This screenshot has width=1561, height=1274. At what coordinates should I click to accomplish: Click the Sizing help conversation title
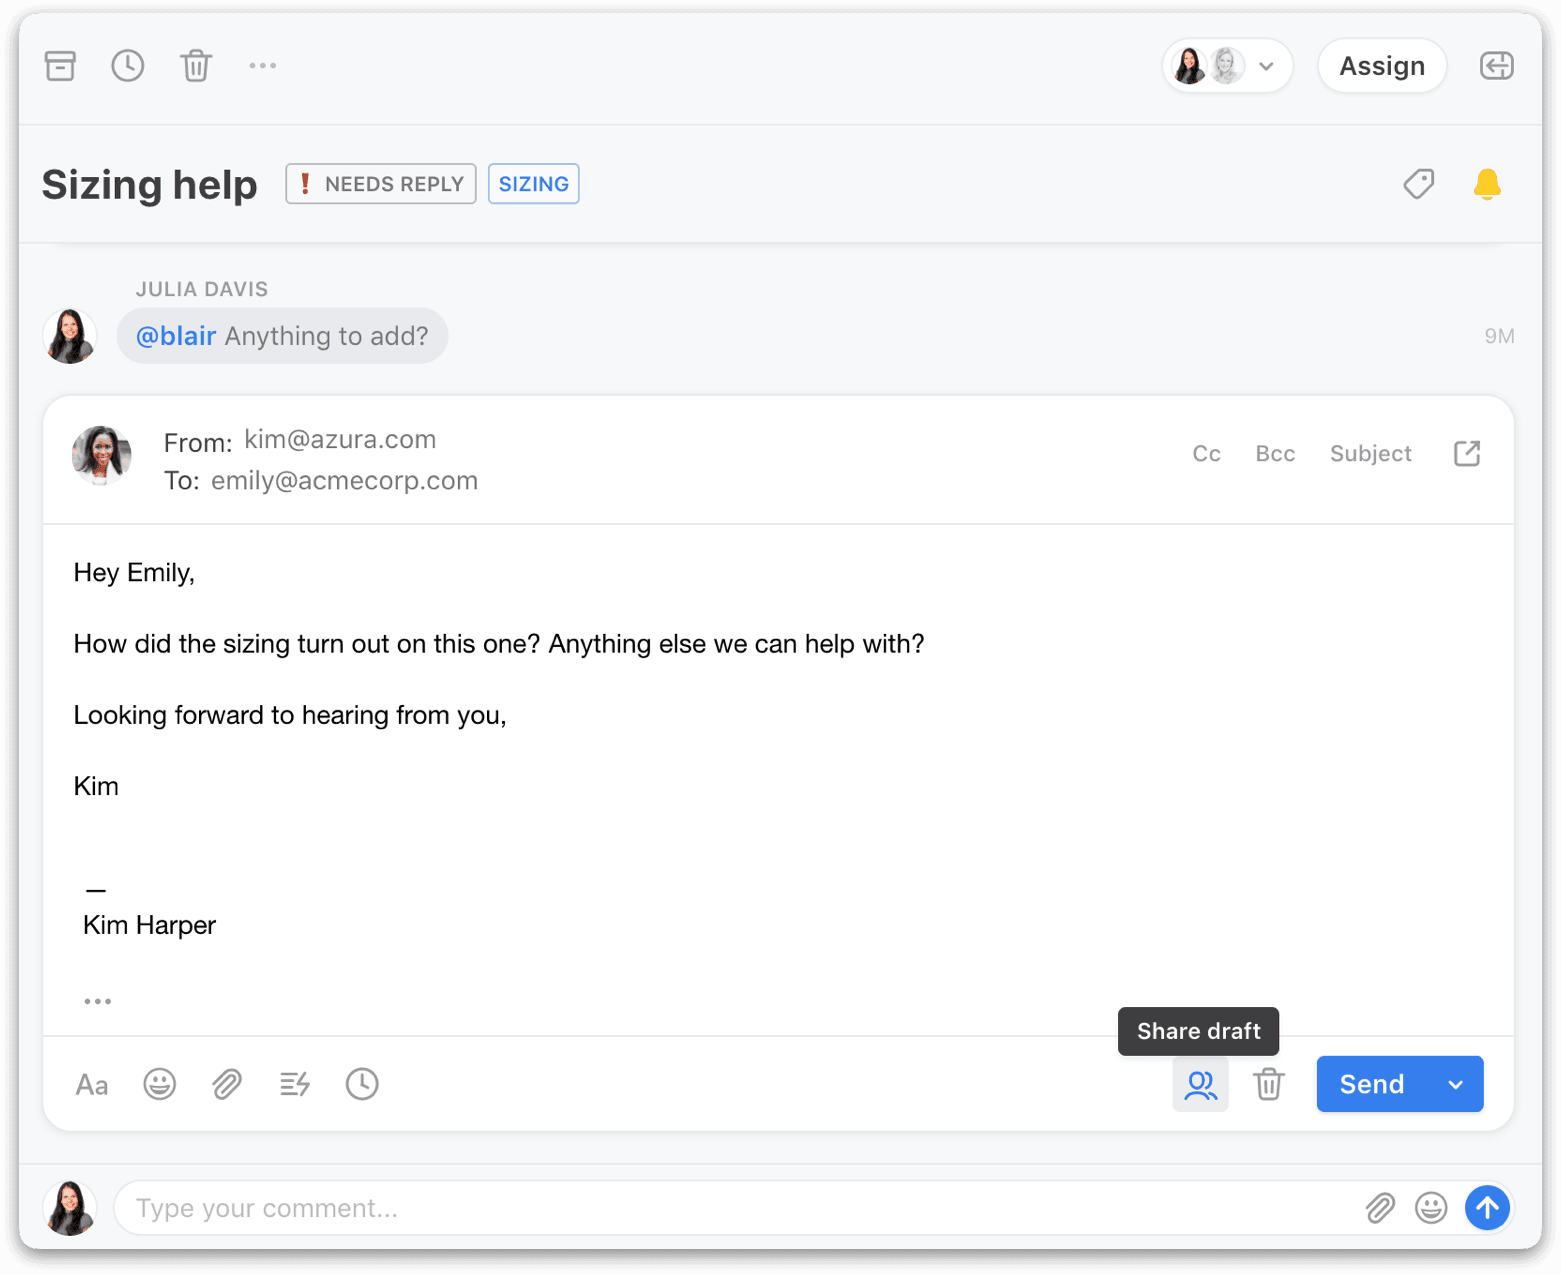[150, 185]
